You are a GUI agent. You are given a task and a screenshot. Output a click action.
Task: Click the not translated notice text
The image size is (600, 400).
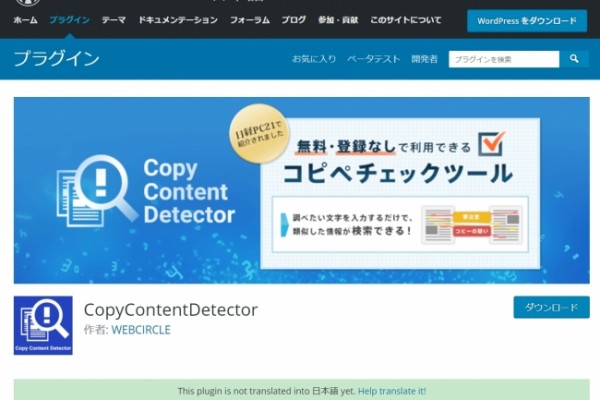(267, 391)
